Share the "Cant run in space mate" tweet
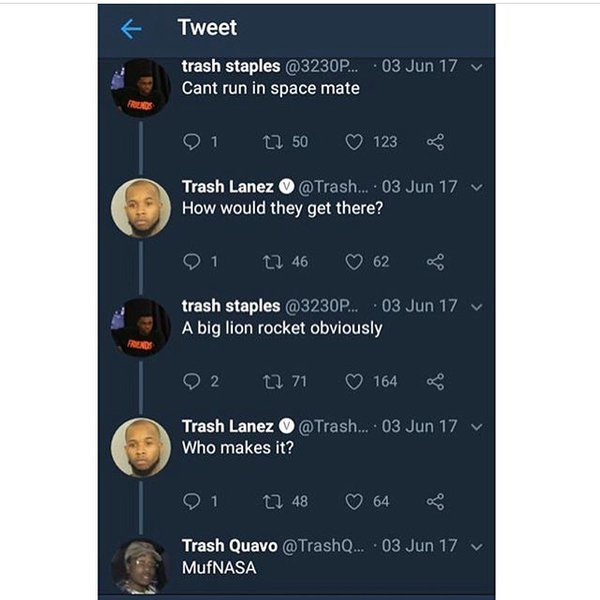 click(435, 142)
